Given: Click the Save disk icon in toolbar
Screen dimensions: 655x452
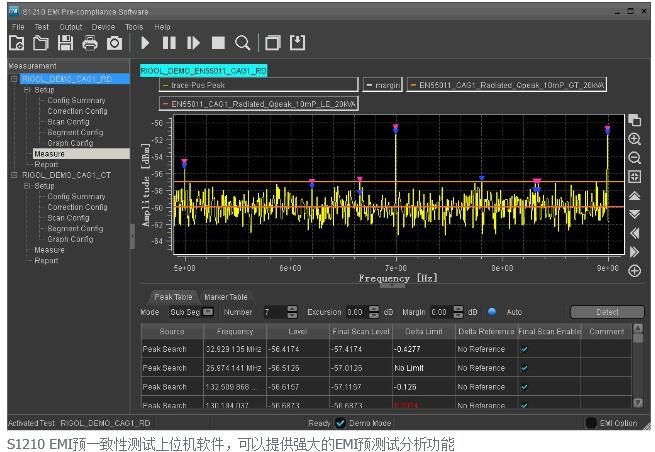Looking at the screenshot, I should click(x=65, y=43).
